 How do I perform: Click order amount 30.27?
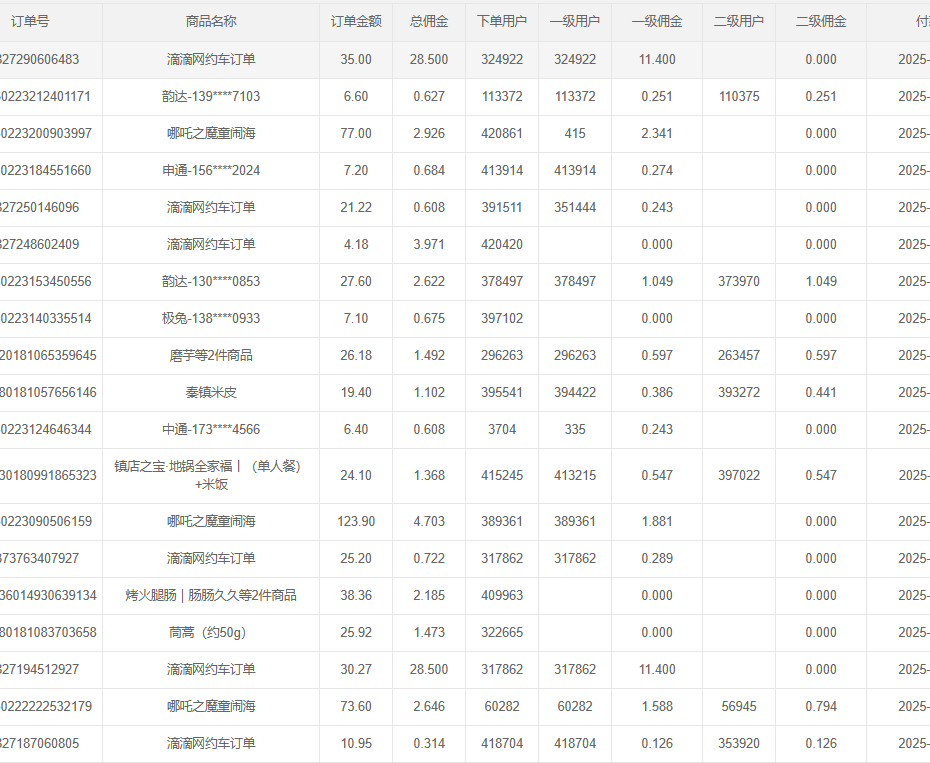356,669
